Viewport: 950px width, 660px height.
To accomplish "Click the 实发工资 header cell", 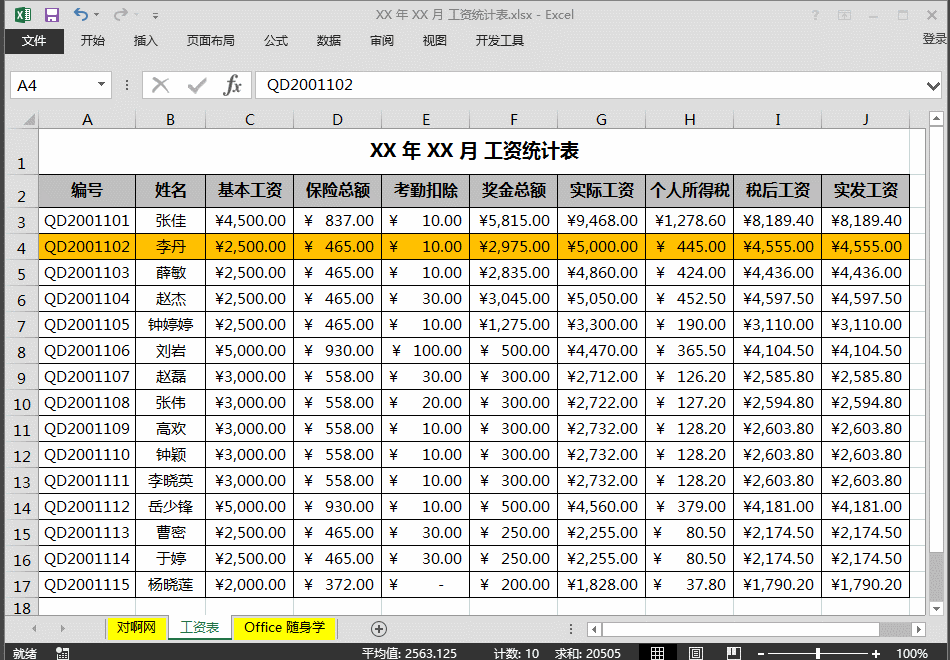I will tap(866, 191).
